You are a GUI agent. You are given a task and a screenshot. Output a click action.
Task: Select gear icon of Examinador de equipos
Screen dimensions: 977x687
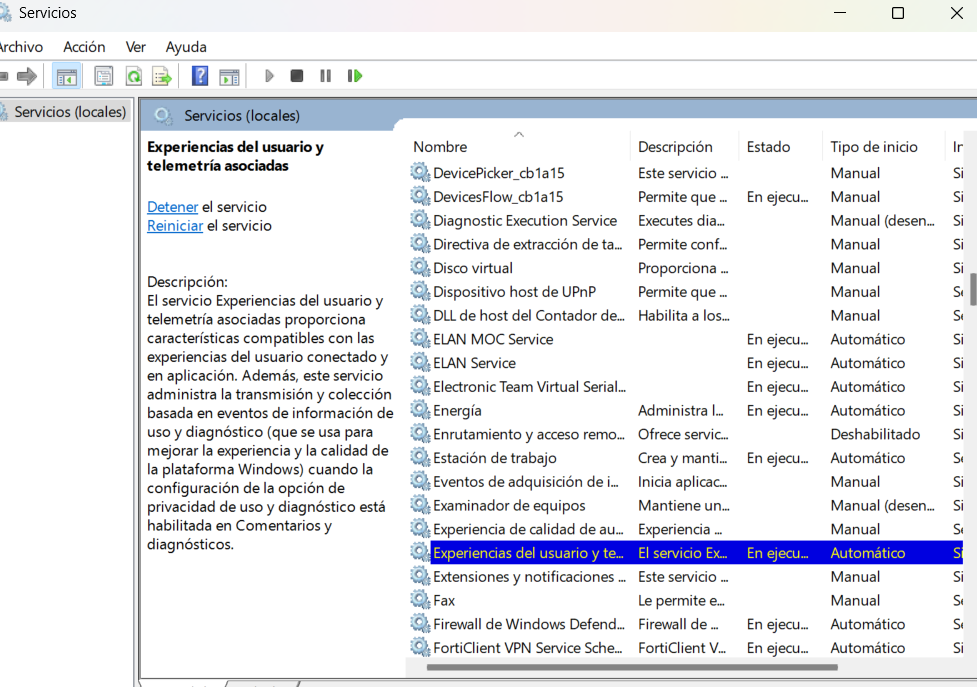(421, 505)
